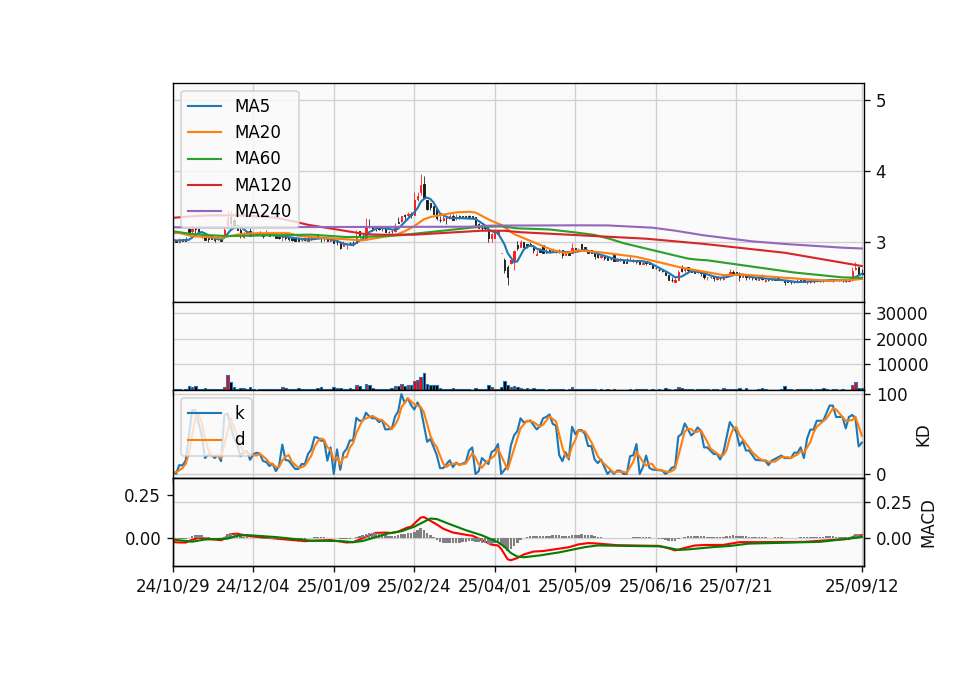960x690 pixels.
Task: Click the 25/01/09 date label
Action: [334, 586]
